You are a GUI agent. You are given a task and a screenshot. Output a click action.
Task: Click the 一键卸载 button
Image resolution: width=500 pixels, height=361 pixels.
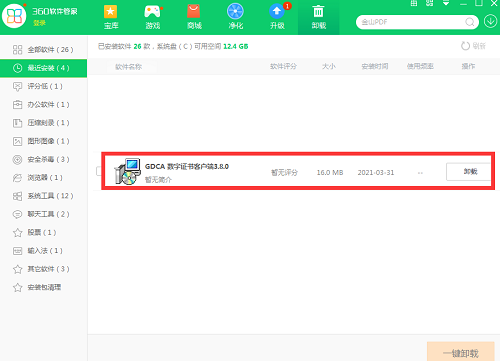[x=461, y=352]
